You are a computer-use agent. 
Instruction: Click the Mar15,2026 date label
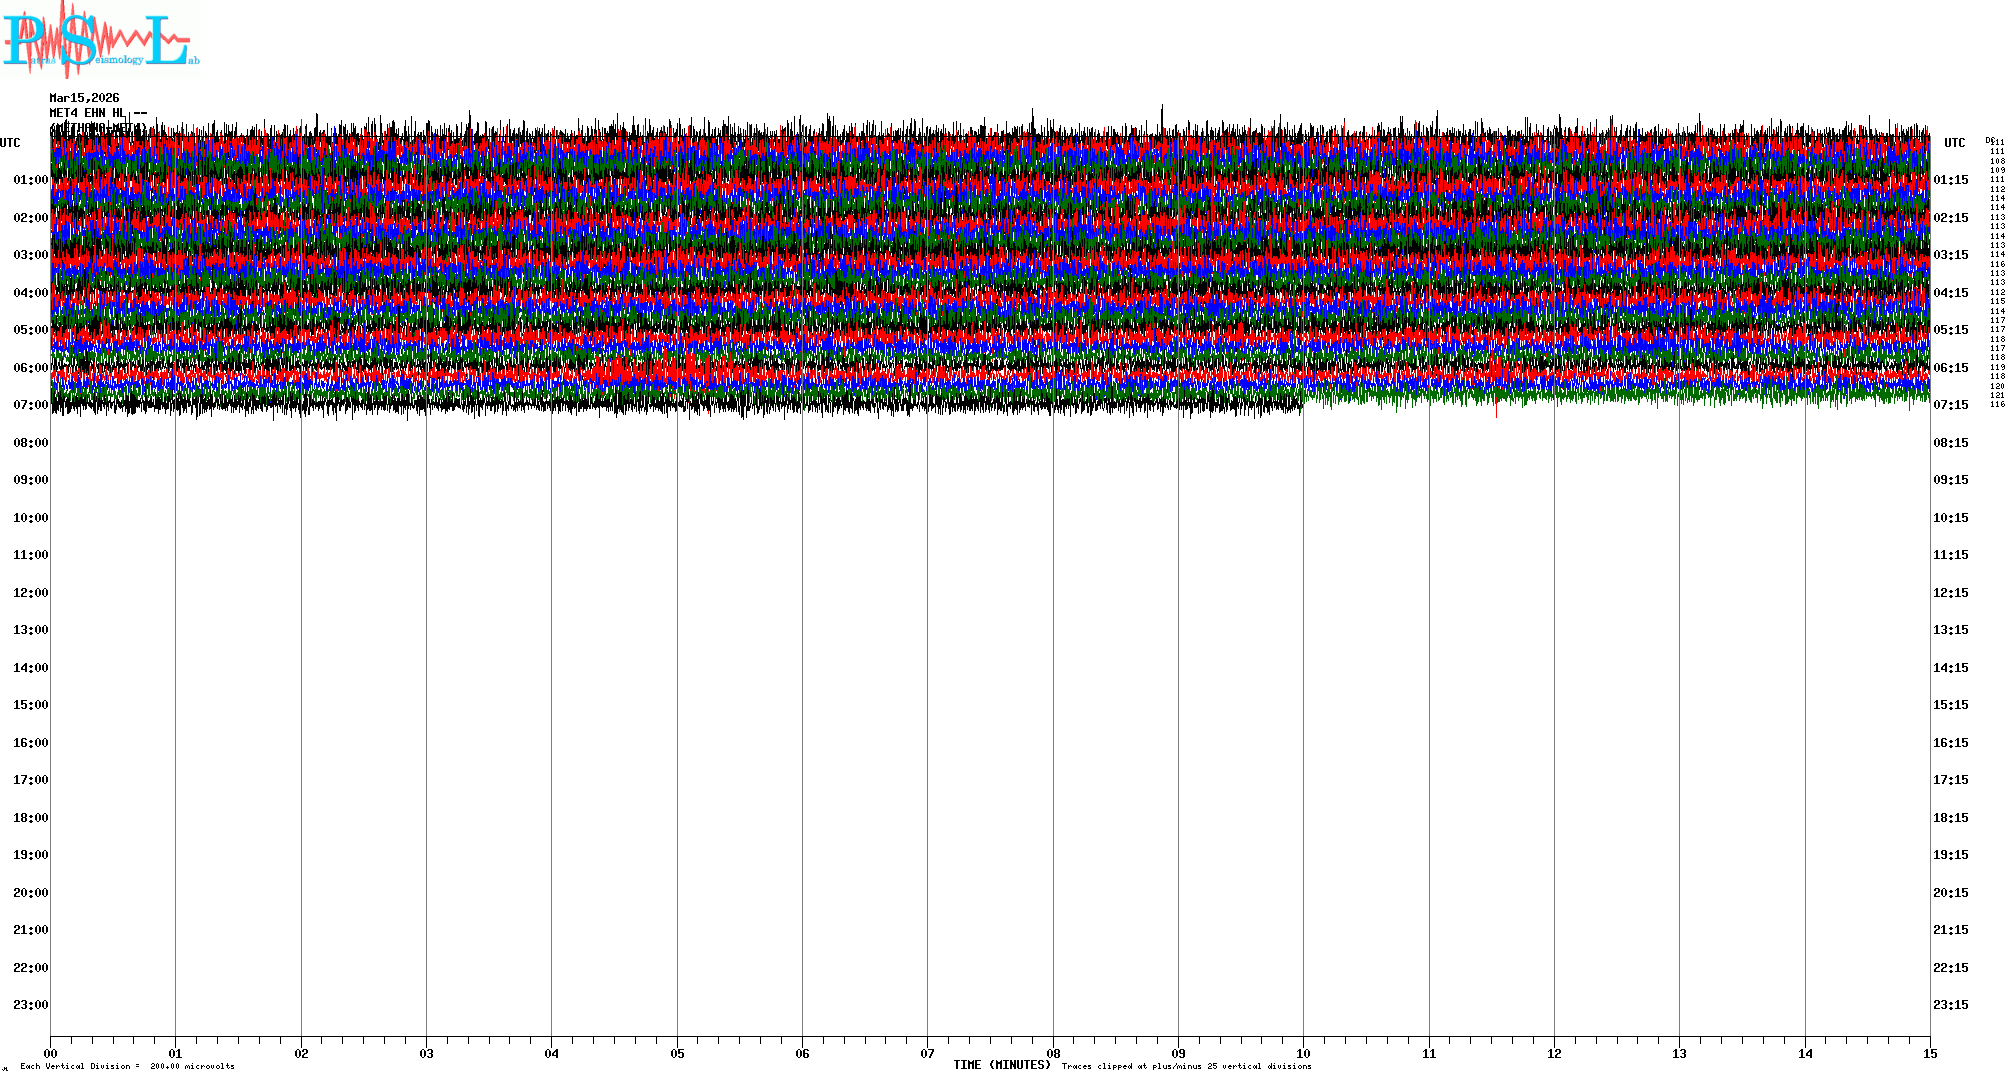click(84, 98)
